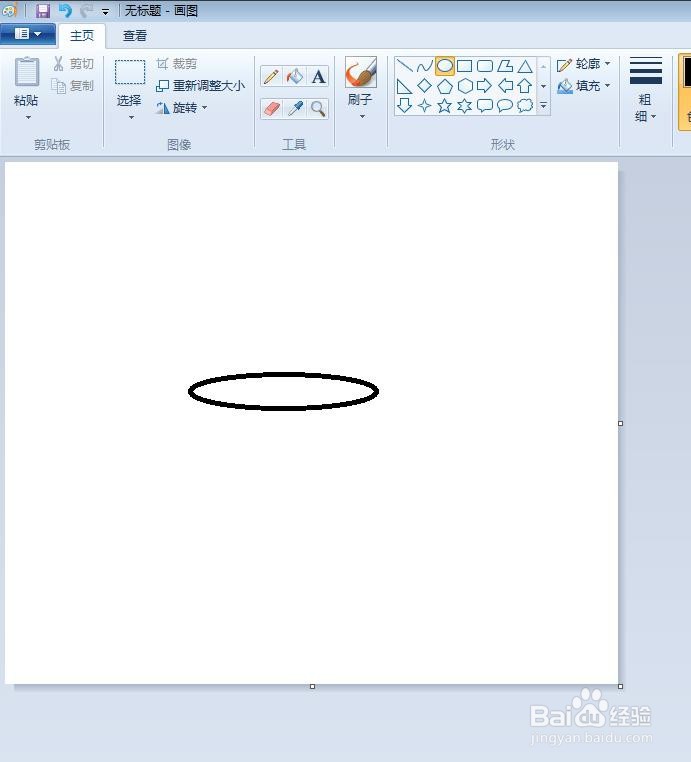Click the 选择 rectangle selection button
Viewport: 691px width, 762px height.
click(x=130, y=82)
